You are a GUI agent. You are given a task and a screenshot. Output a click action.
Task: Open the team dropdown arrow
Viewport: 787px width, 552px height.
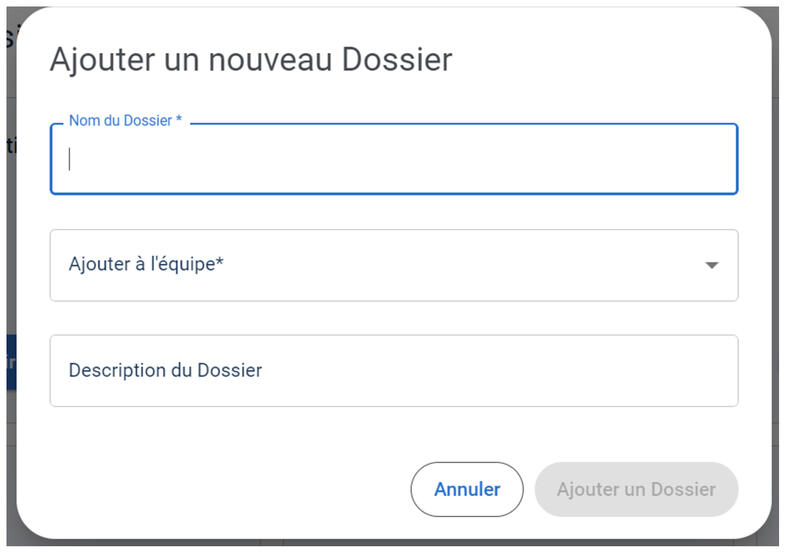(711, 265)
